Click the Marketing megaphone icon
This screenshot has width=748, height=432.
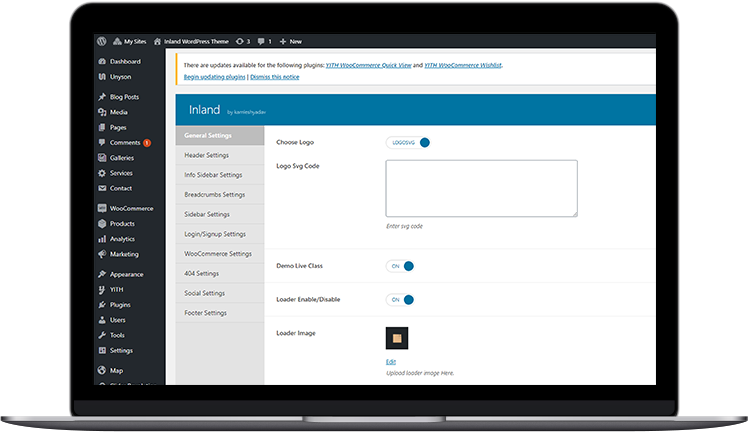102,254
